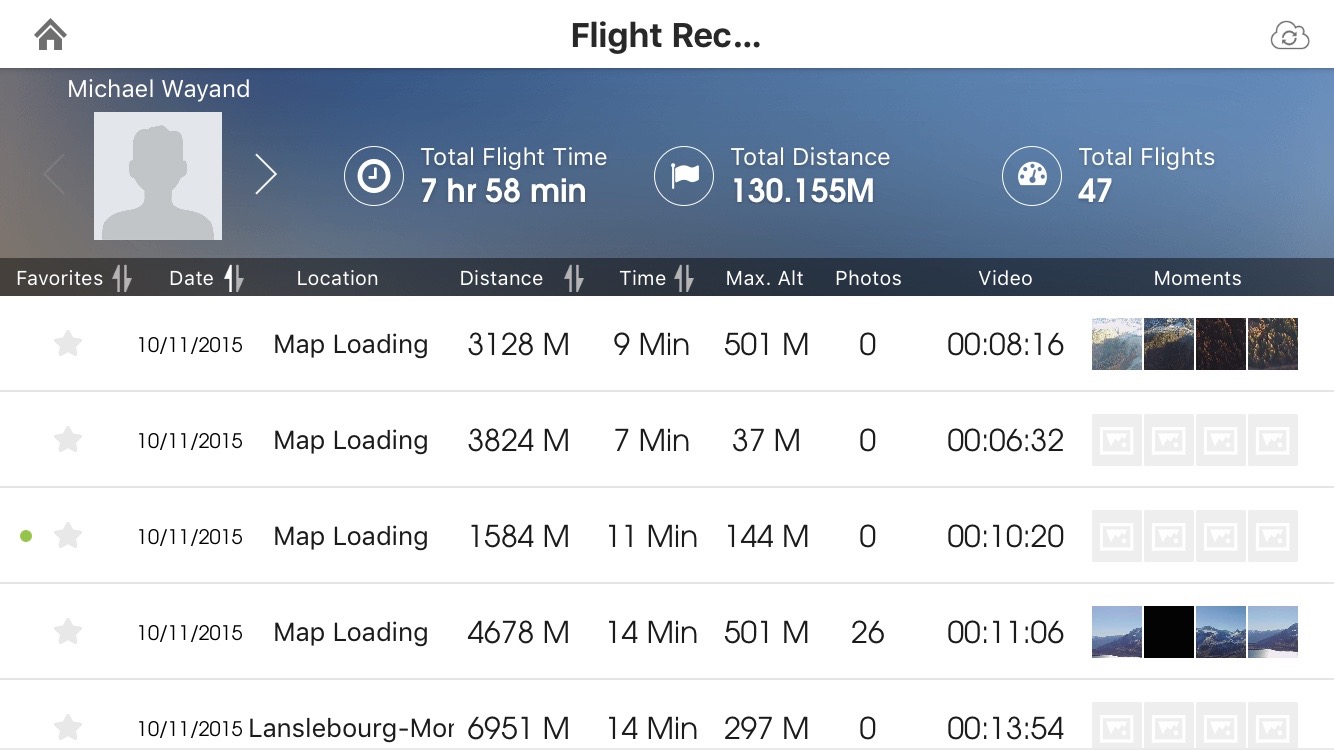This screenshot has height=750, width=1334.
Task: Open the 4678 M flight record
Action: (518, 632)
